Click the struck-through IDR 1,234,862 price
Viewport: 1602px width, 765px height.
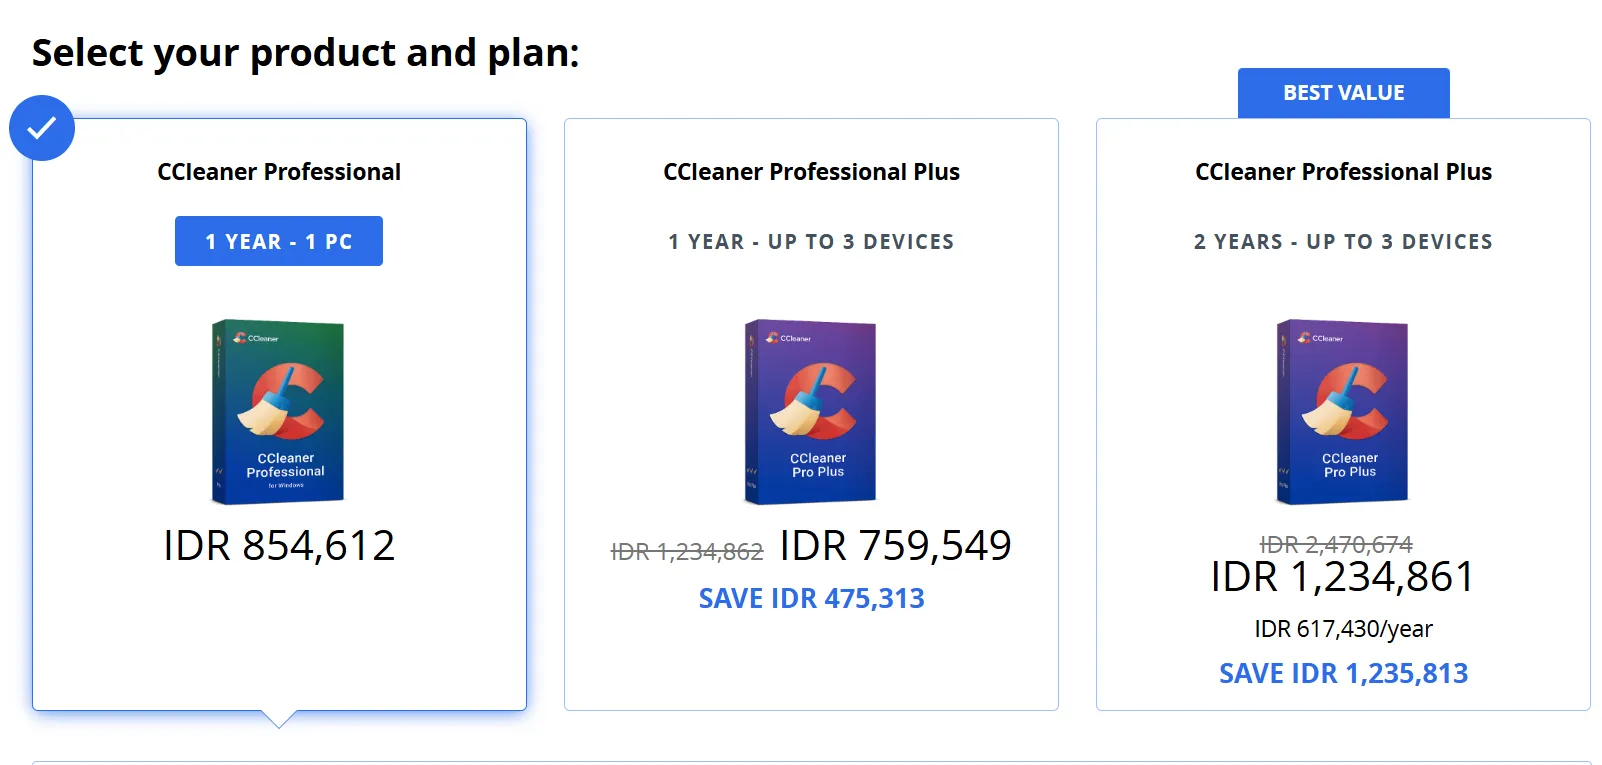pos(687,552)
